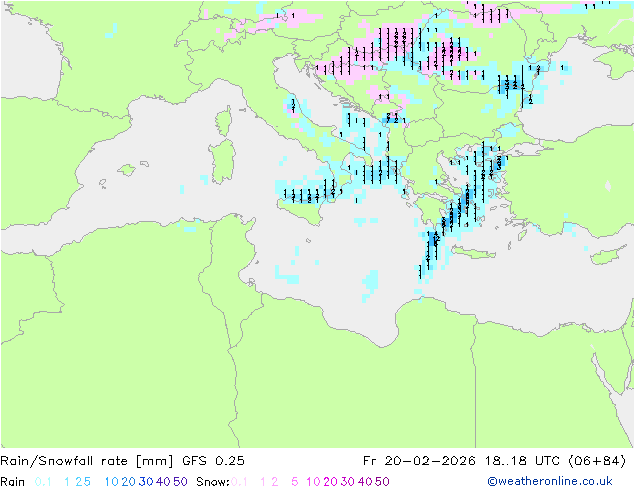Image resolution: width=634 pixels, height=490 pixels.
Task: Select the rain legend value 0.1
Action: (x=43, y=482)
